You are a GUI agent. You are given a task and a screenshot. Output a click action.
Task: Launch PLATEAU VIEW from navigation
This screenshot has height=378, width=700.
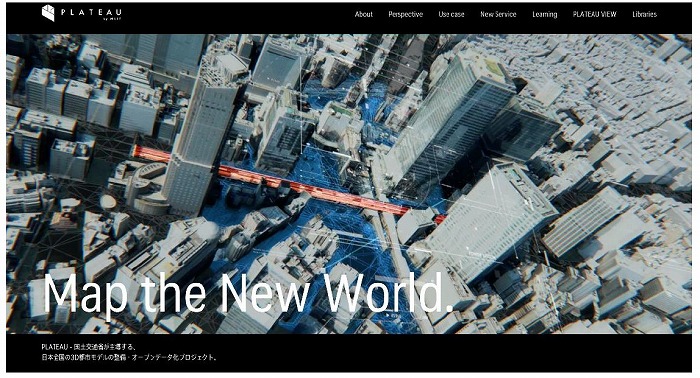[x=595, y=14]
